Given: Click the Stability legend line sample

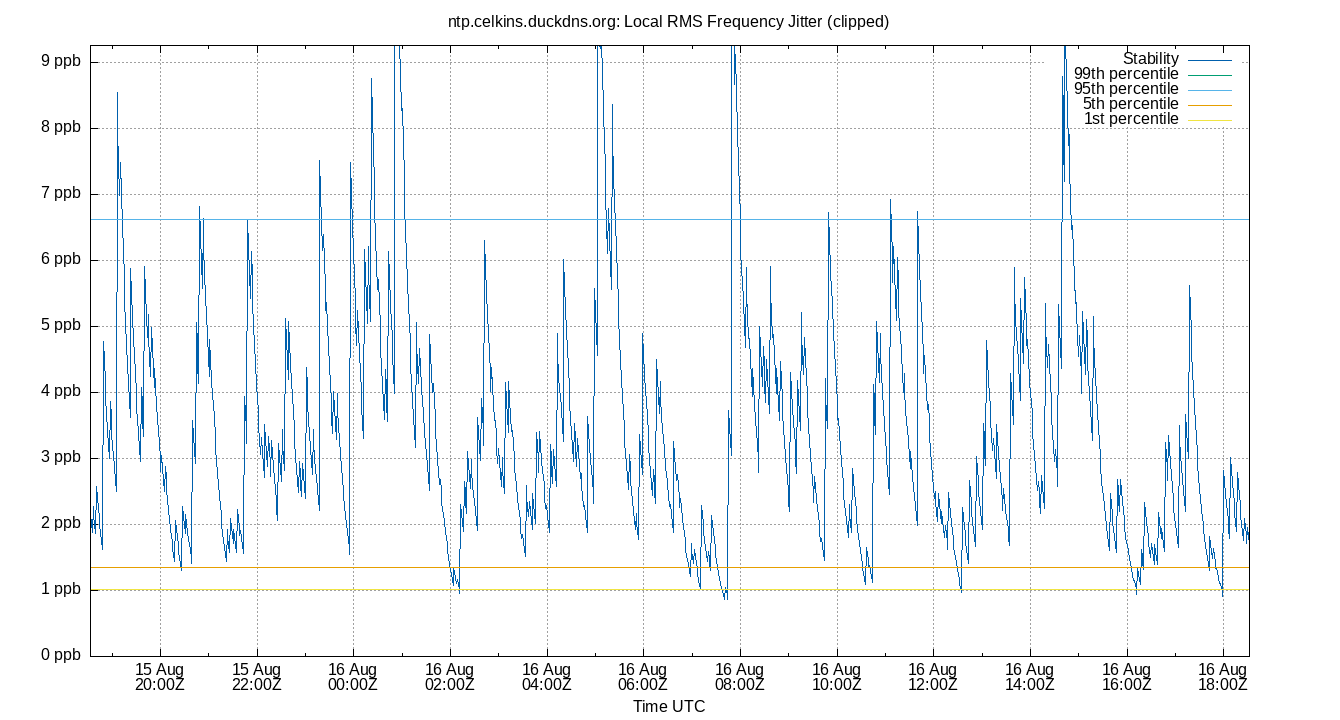Looking at the screenshot, I should [x=1209, y=60].
